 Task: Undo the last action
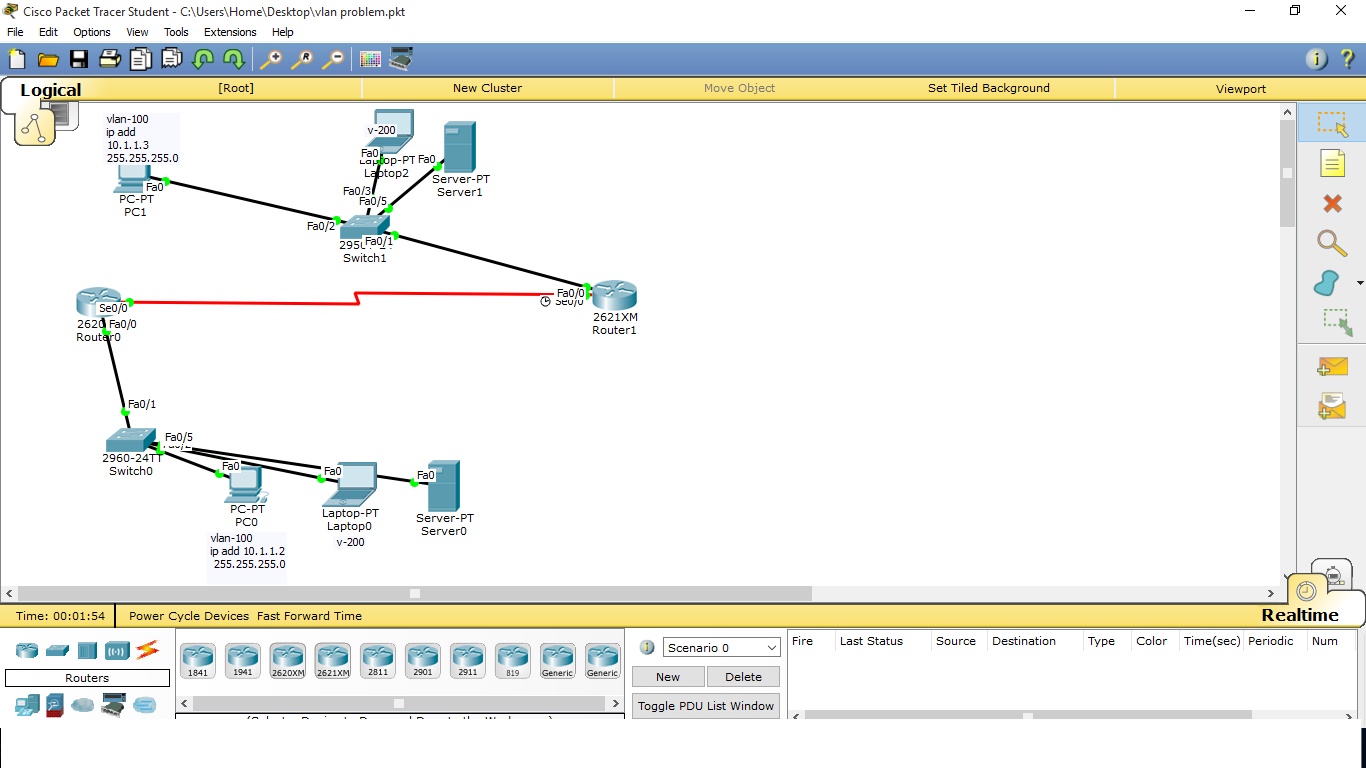pos(203,59)
